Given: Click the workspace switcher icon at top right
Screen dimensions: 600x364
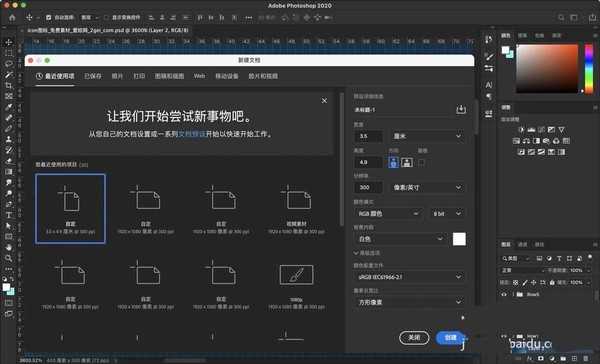Looking at the screenshot, I should coord(574,17).
